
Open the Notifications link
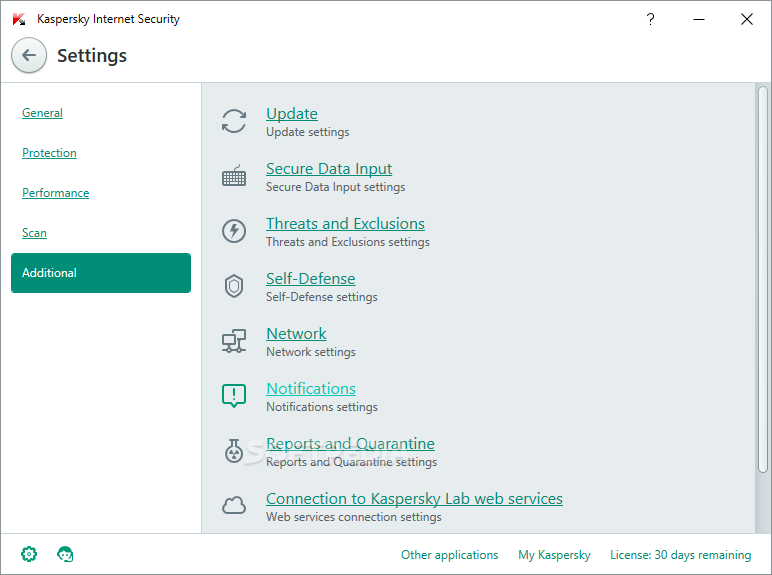tap(311, 389)
